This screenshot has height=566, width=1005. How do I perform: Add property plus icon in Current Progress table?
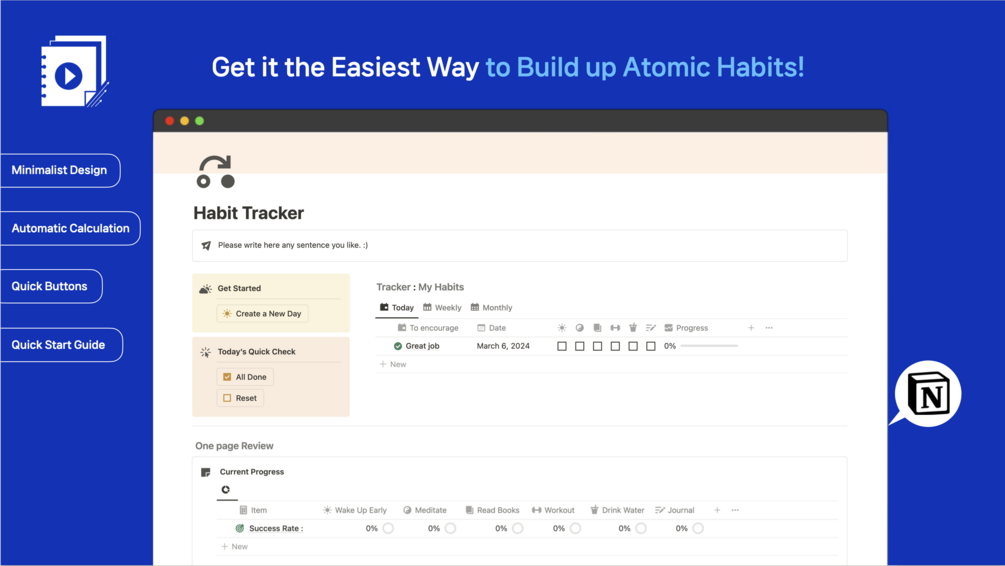(717, 510)
